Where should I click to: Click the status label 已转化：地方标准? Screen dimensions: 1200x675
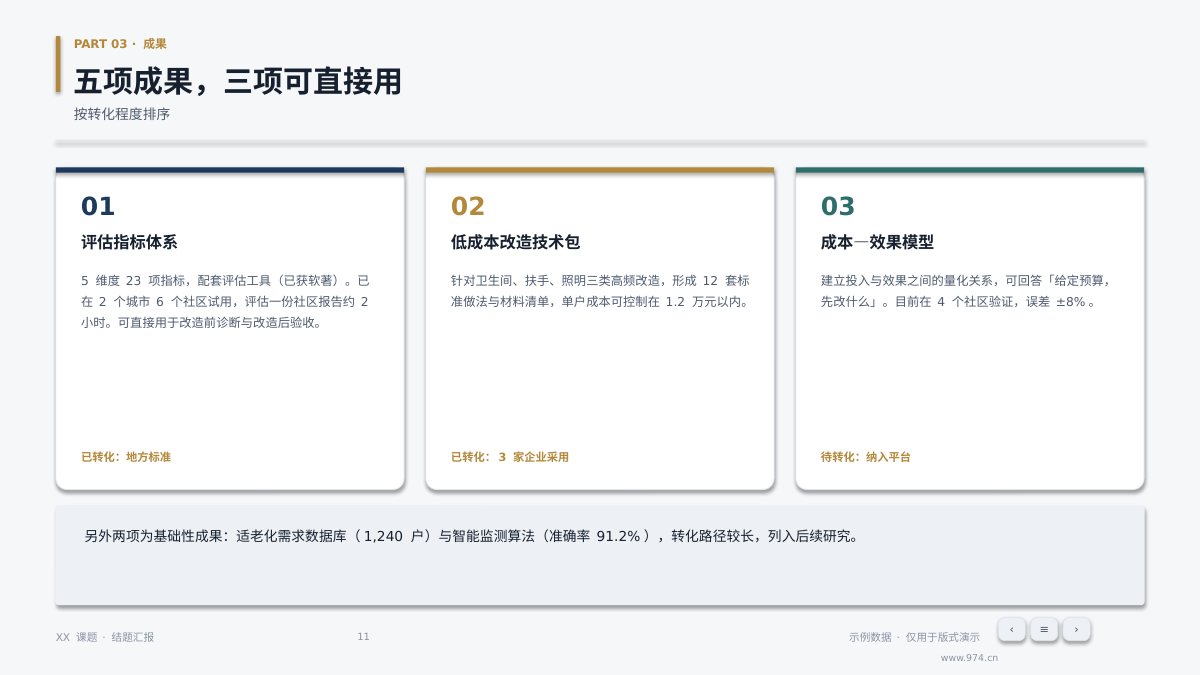point(126,457)
